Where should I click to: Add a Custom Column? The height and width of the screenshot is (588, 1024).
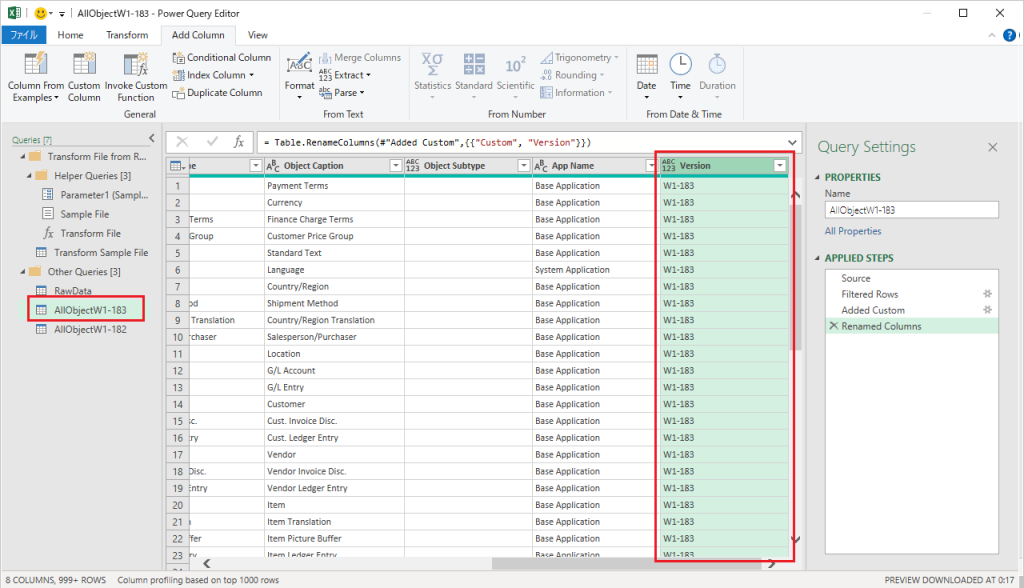click(x=84, y=77)
